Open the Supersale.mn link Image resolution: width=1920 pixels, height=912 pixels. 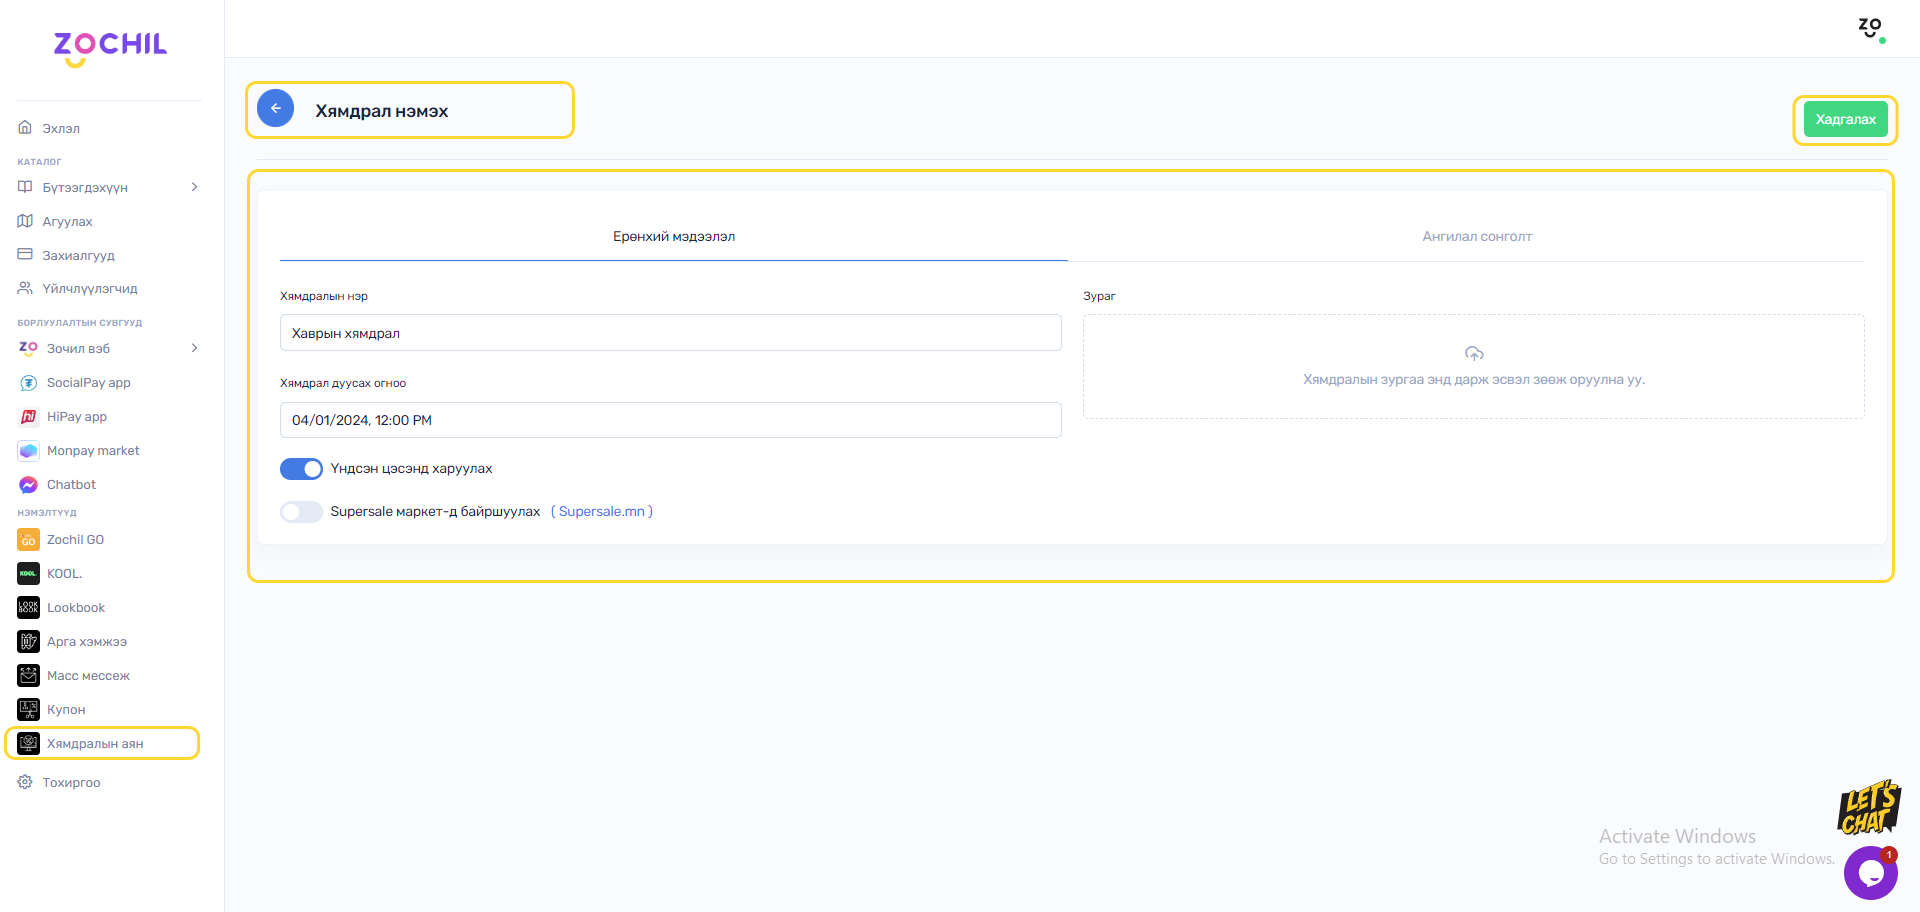[x=601, y=512]
